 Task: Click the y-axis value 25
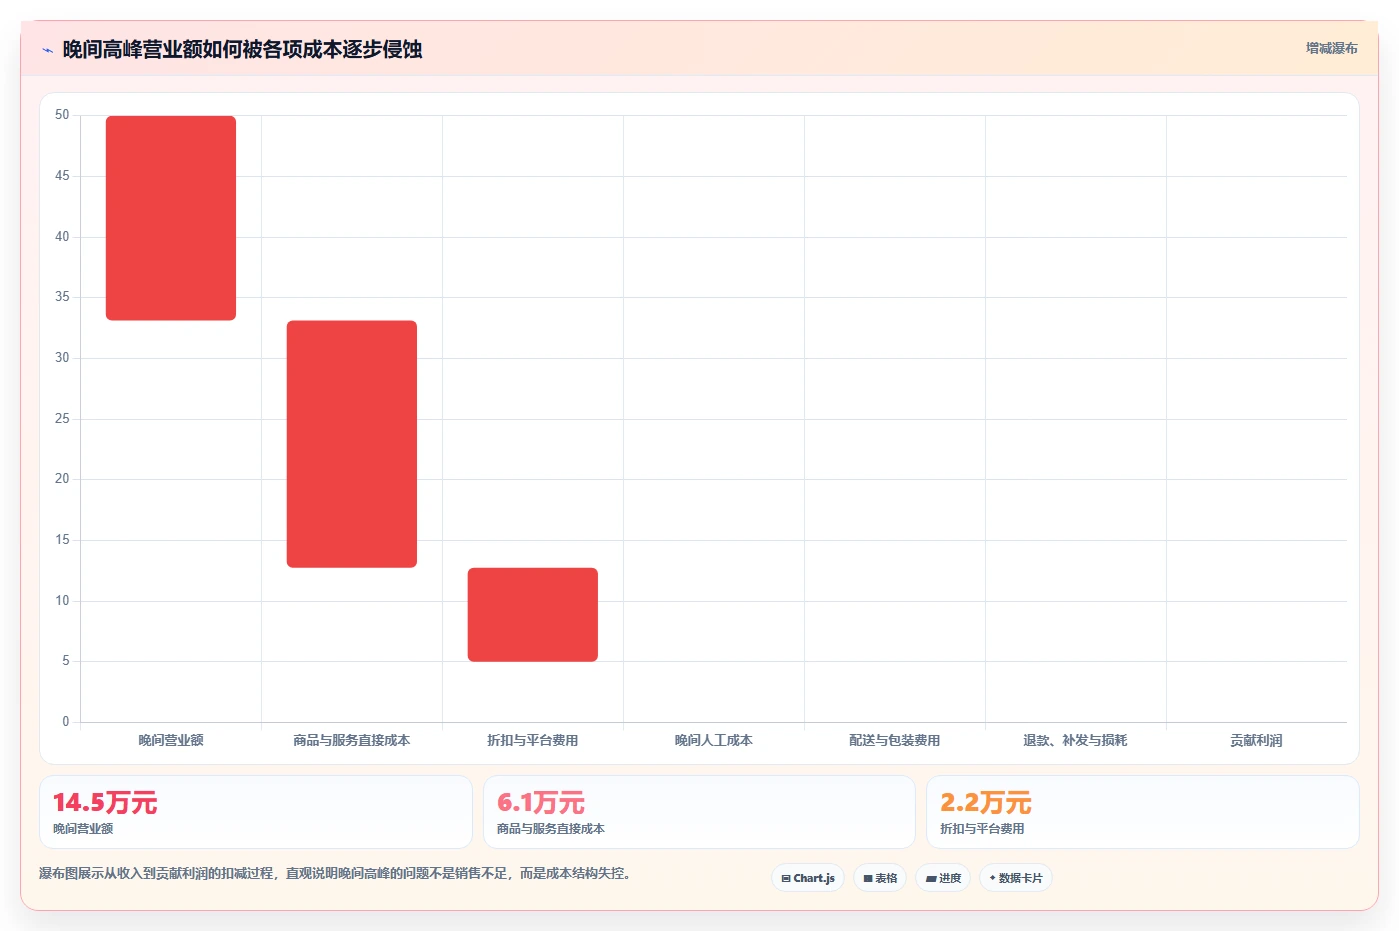(x=62, y=418)
